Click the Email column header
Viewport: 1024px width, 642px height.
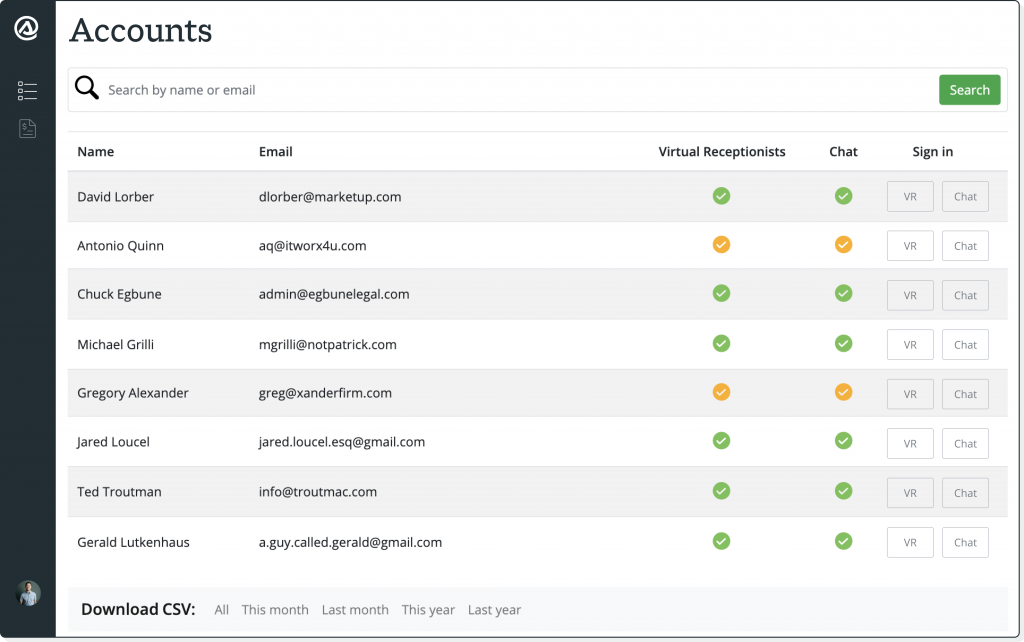click(275, 152)
